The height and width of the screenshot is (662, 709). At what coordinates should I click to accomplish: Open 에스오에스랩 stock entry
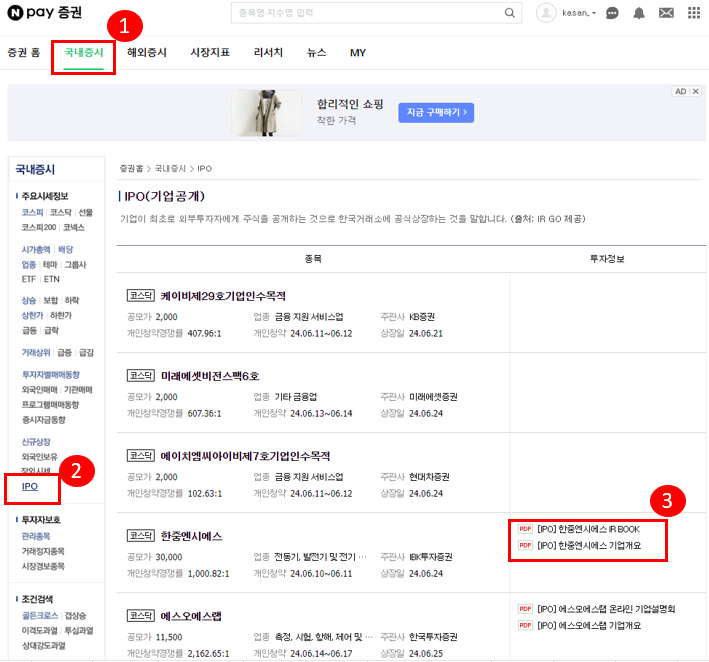tap(191, 616)
